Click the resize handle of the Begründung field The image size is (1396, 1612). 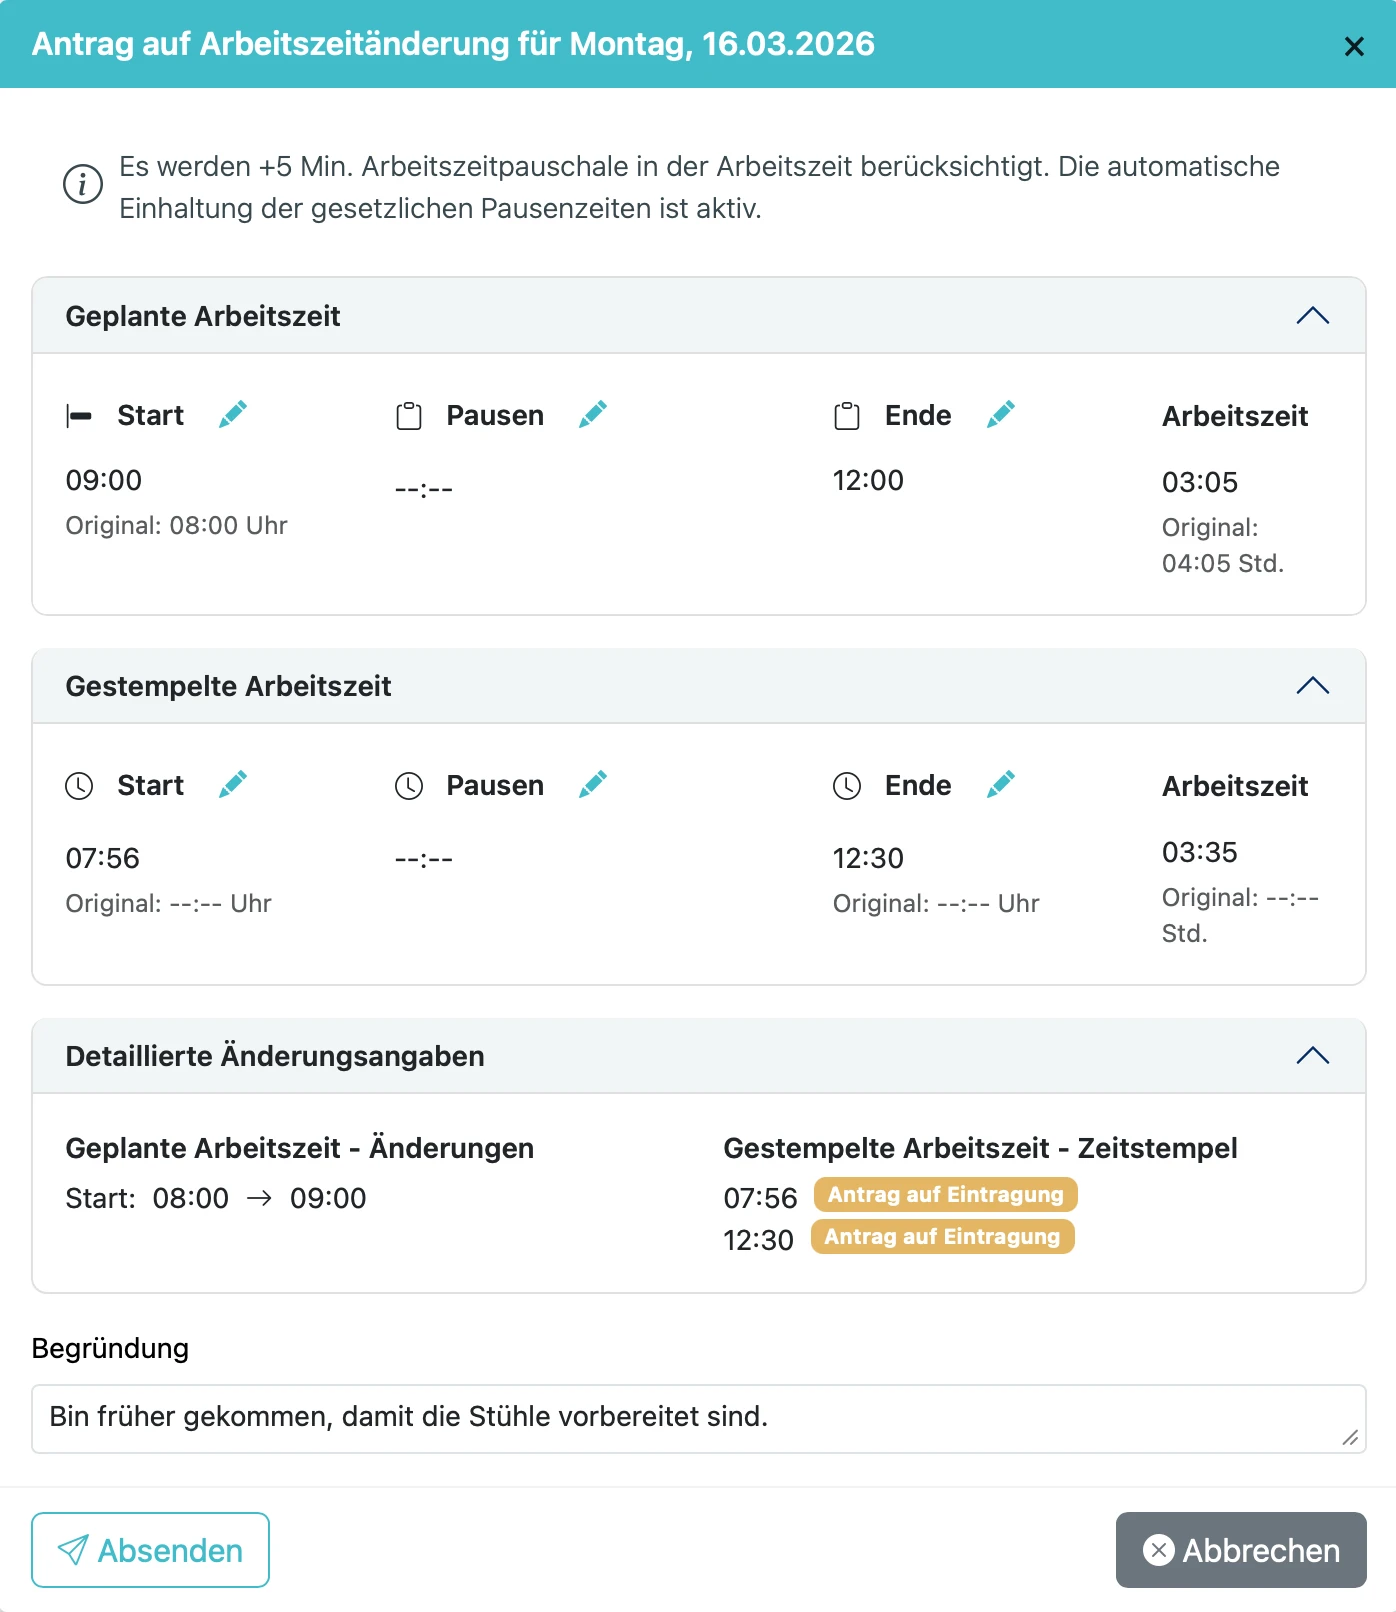click(x=1350, y=1438)
